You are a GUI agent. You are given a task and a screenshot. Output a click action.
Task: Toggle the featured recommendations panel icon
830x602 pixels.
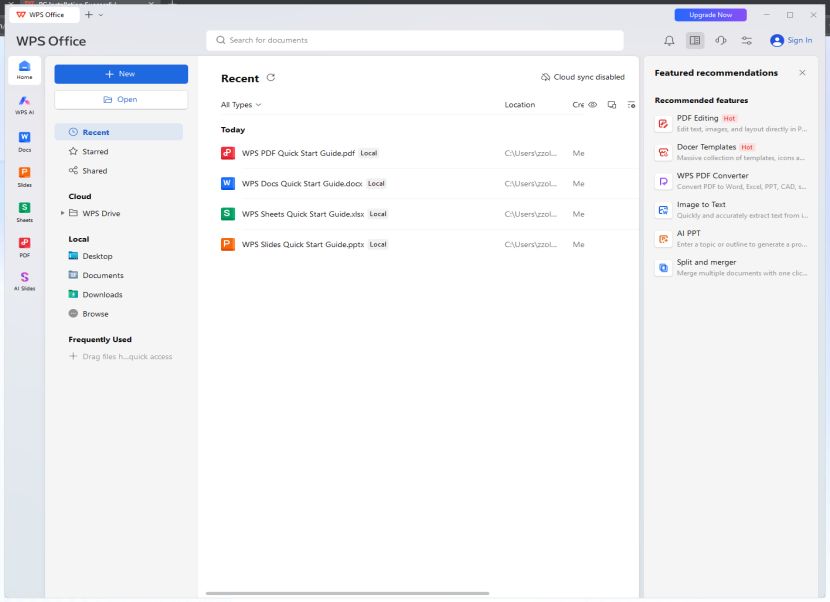(695, 41)
